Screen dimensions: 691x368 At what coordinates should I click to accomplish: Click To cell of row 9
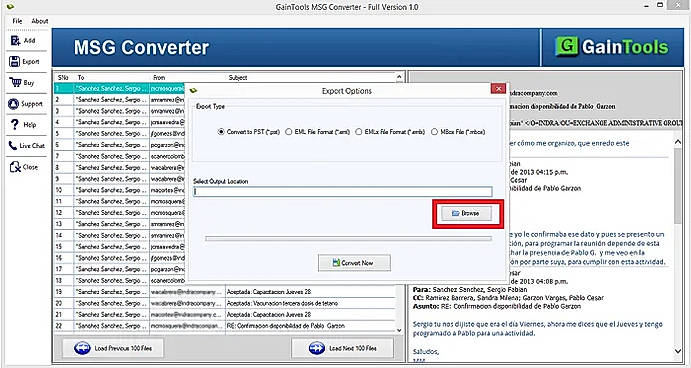[x=111, y=179]
